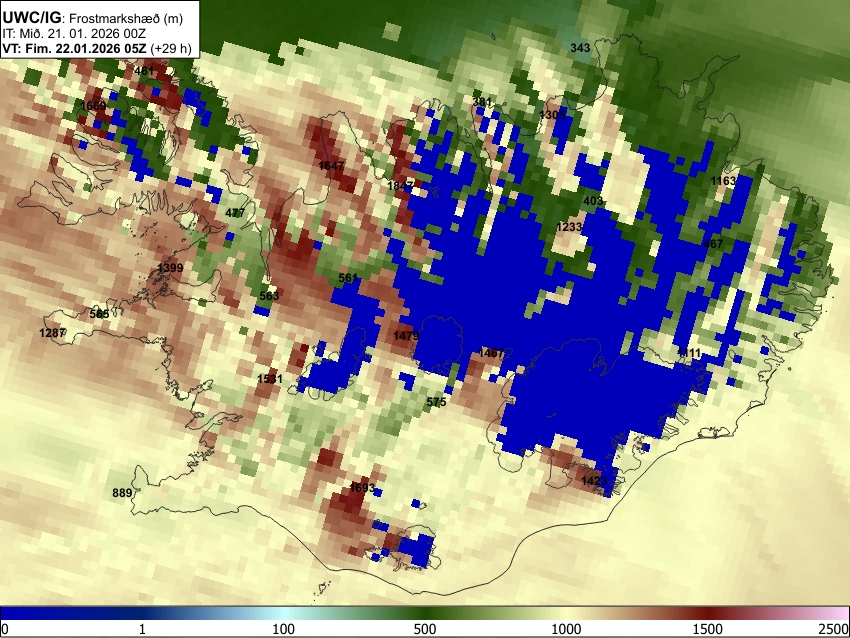Click the 1669 value label on map

click(93, 105)
